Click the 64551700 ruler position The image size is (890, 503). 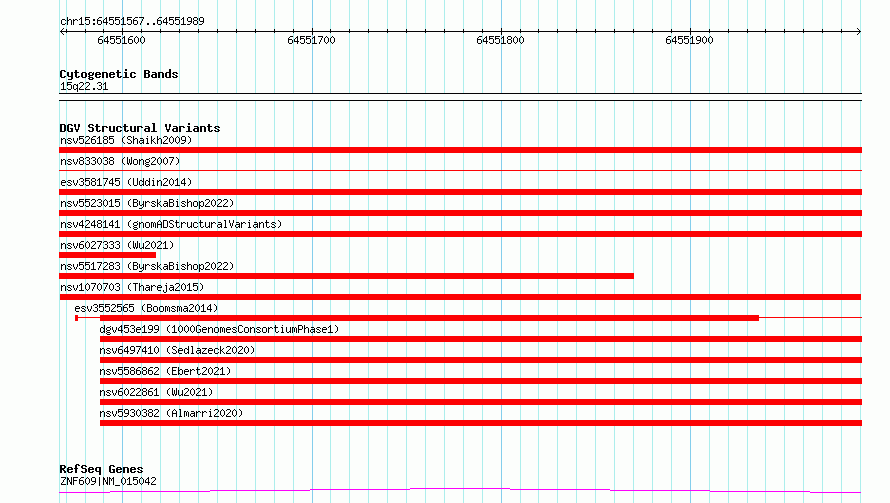tap(311, 40)
